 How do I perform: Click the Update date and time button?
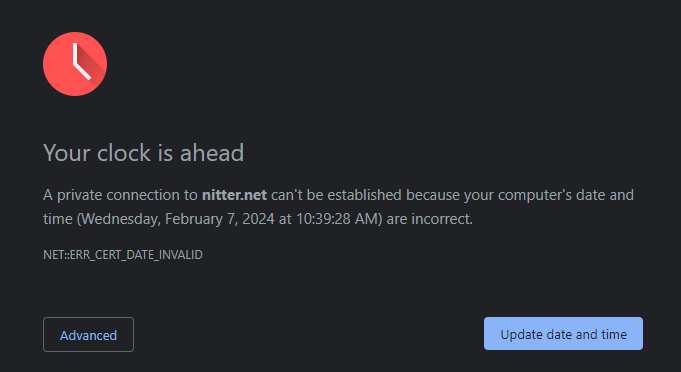pyautogui.click(x=563, y=334)
